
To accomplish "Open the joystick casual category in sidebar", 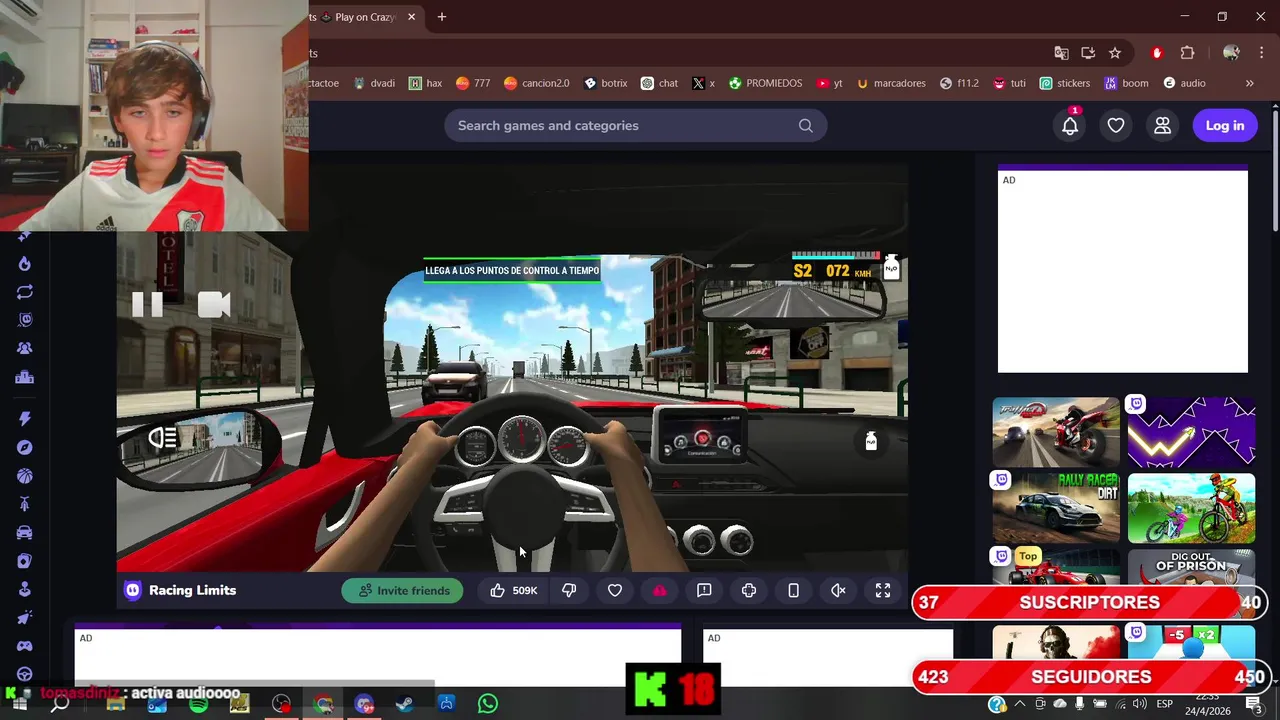I will click(x=25, y=590).
